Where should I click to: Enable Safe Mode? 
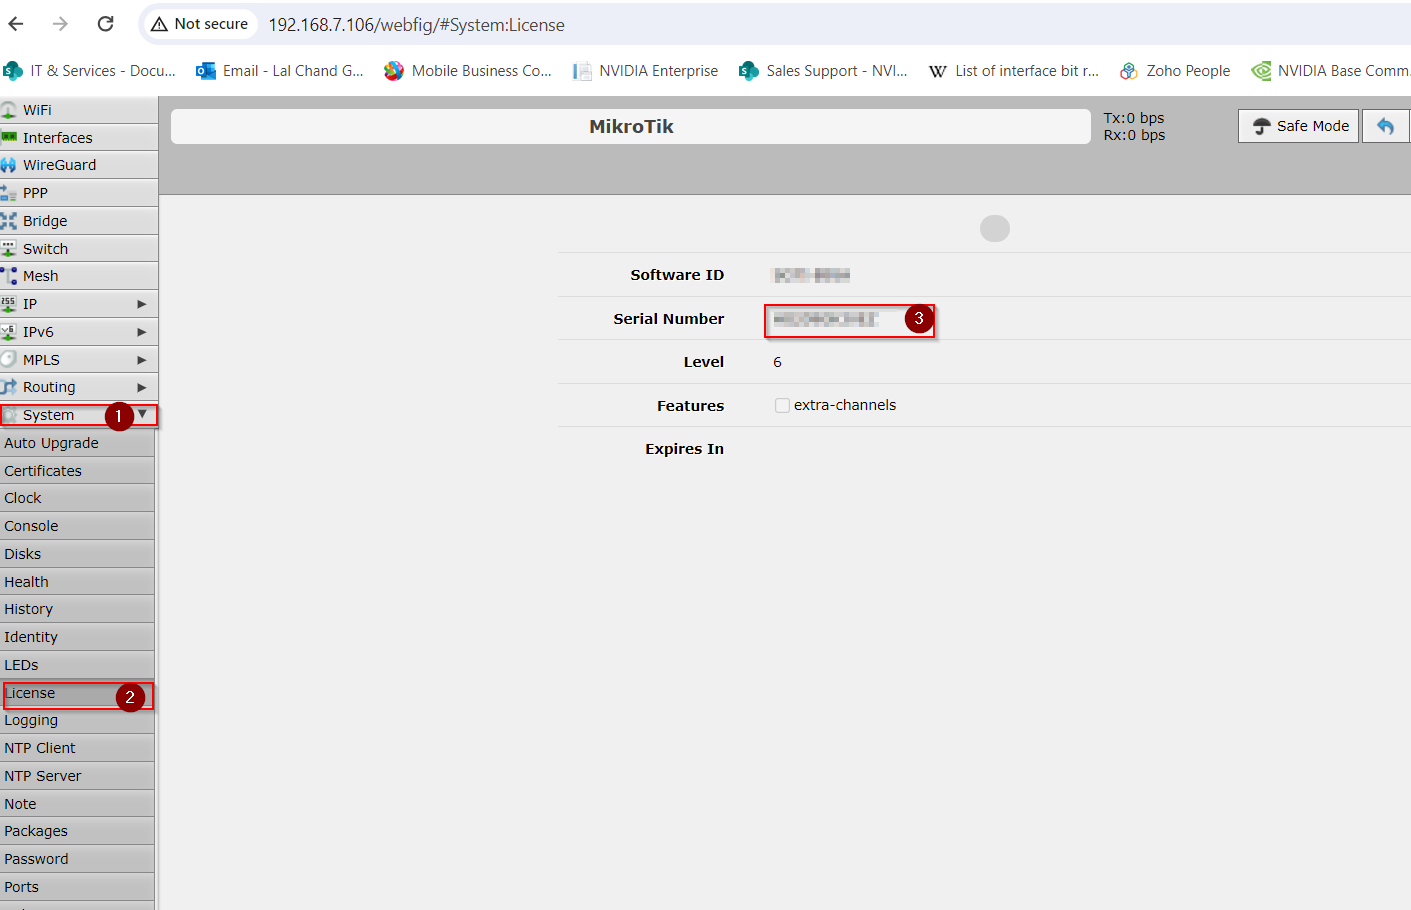click(1298, 126)
